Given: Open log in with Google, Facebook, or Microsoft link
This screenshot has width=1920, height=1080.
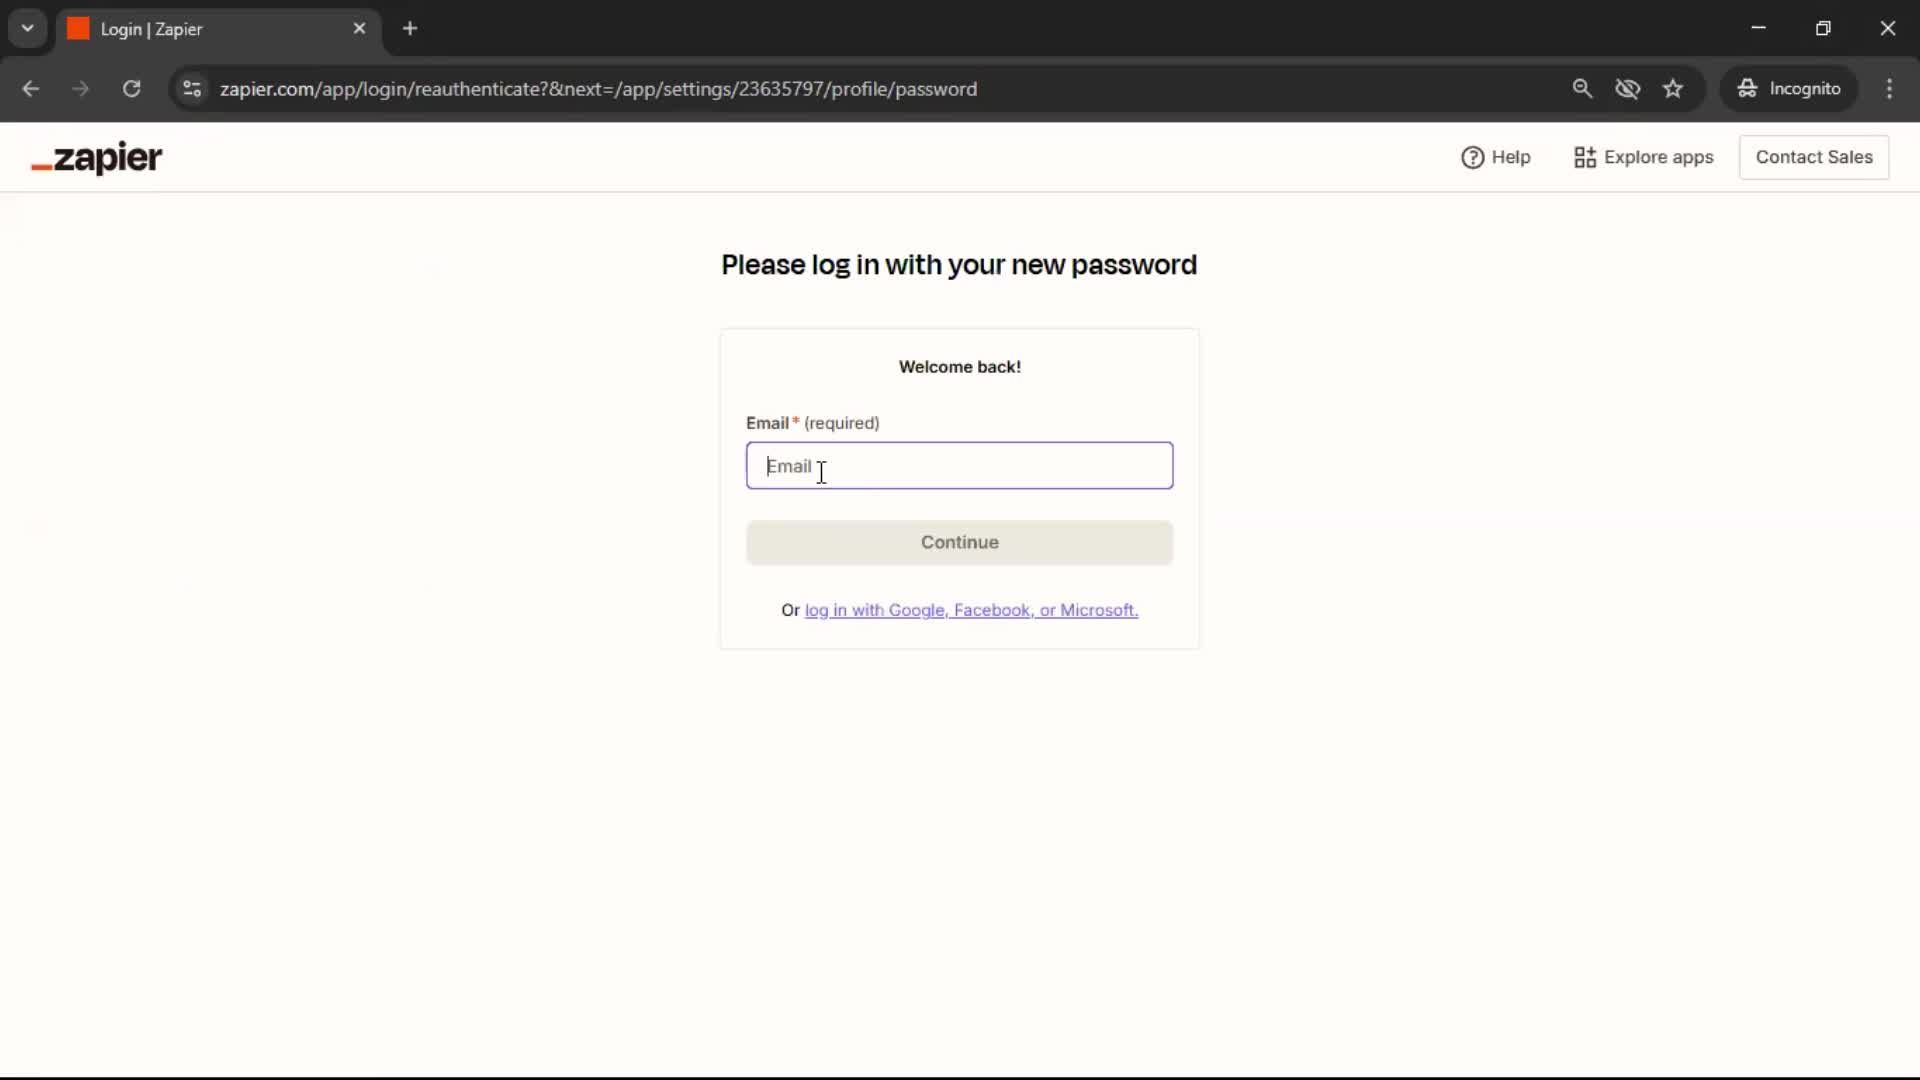Looking at the screenshot, I should coord(971,610).
